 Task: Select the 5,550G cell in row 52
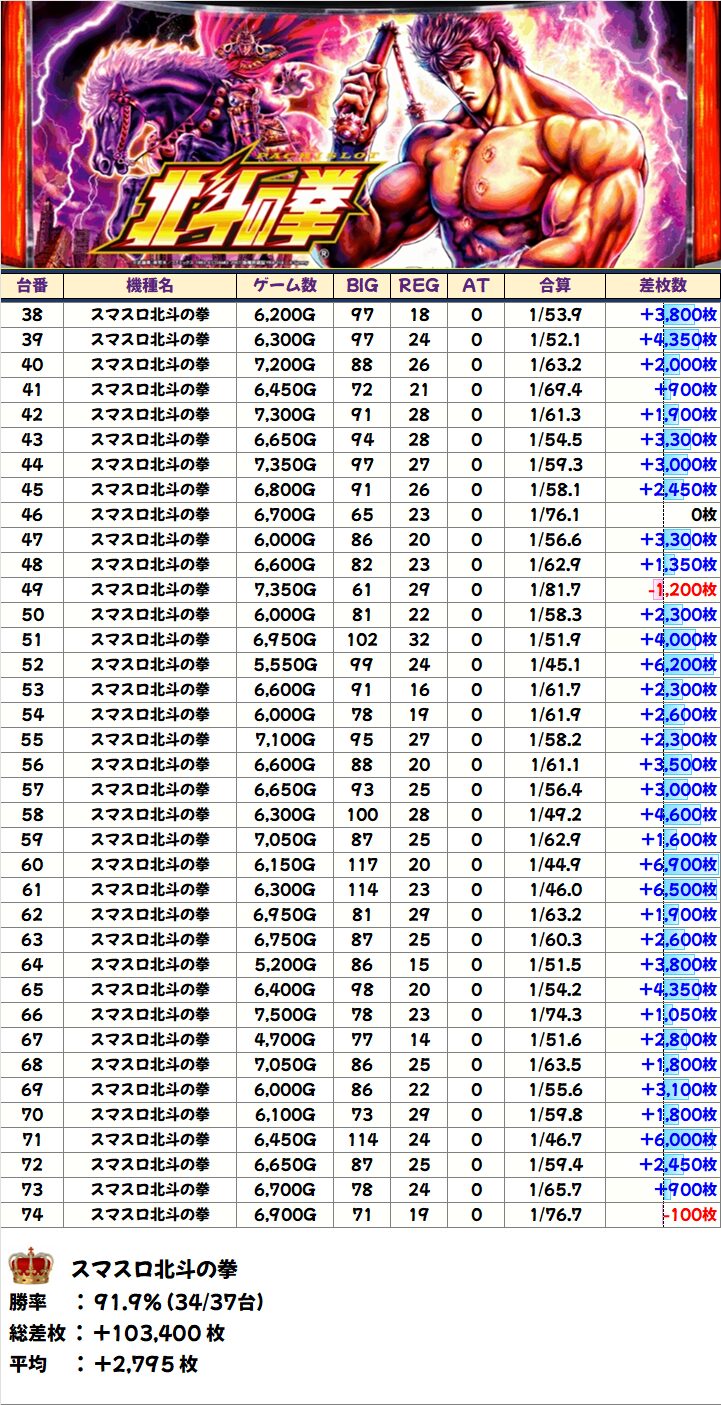pyautogui.click(x=285, y=664)
